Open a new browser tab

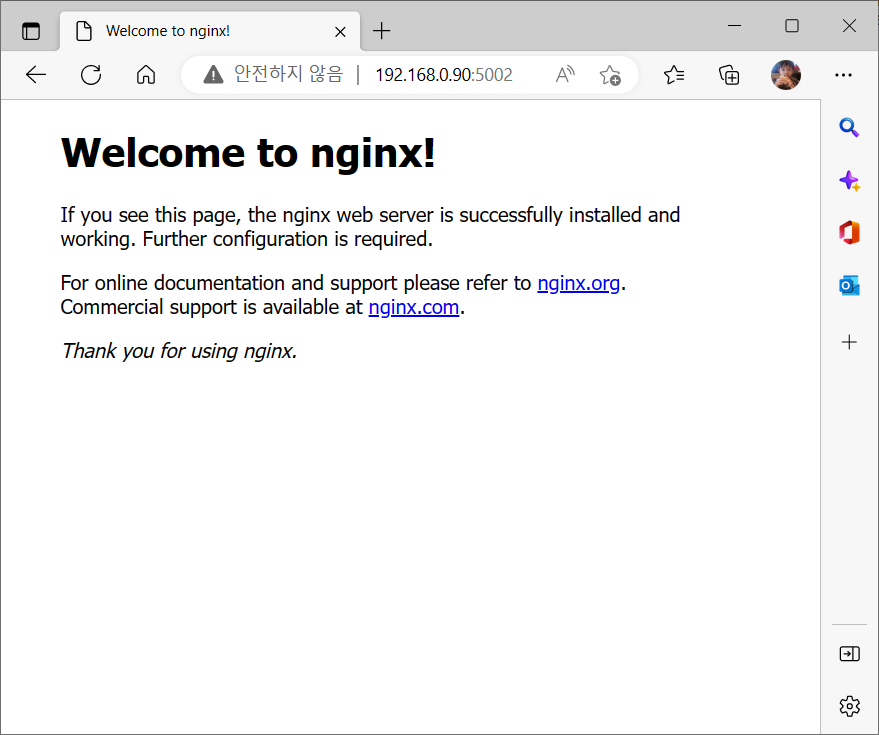pyautogui.click(x=381, y=30)
